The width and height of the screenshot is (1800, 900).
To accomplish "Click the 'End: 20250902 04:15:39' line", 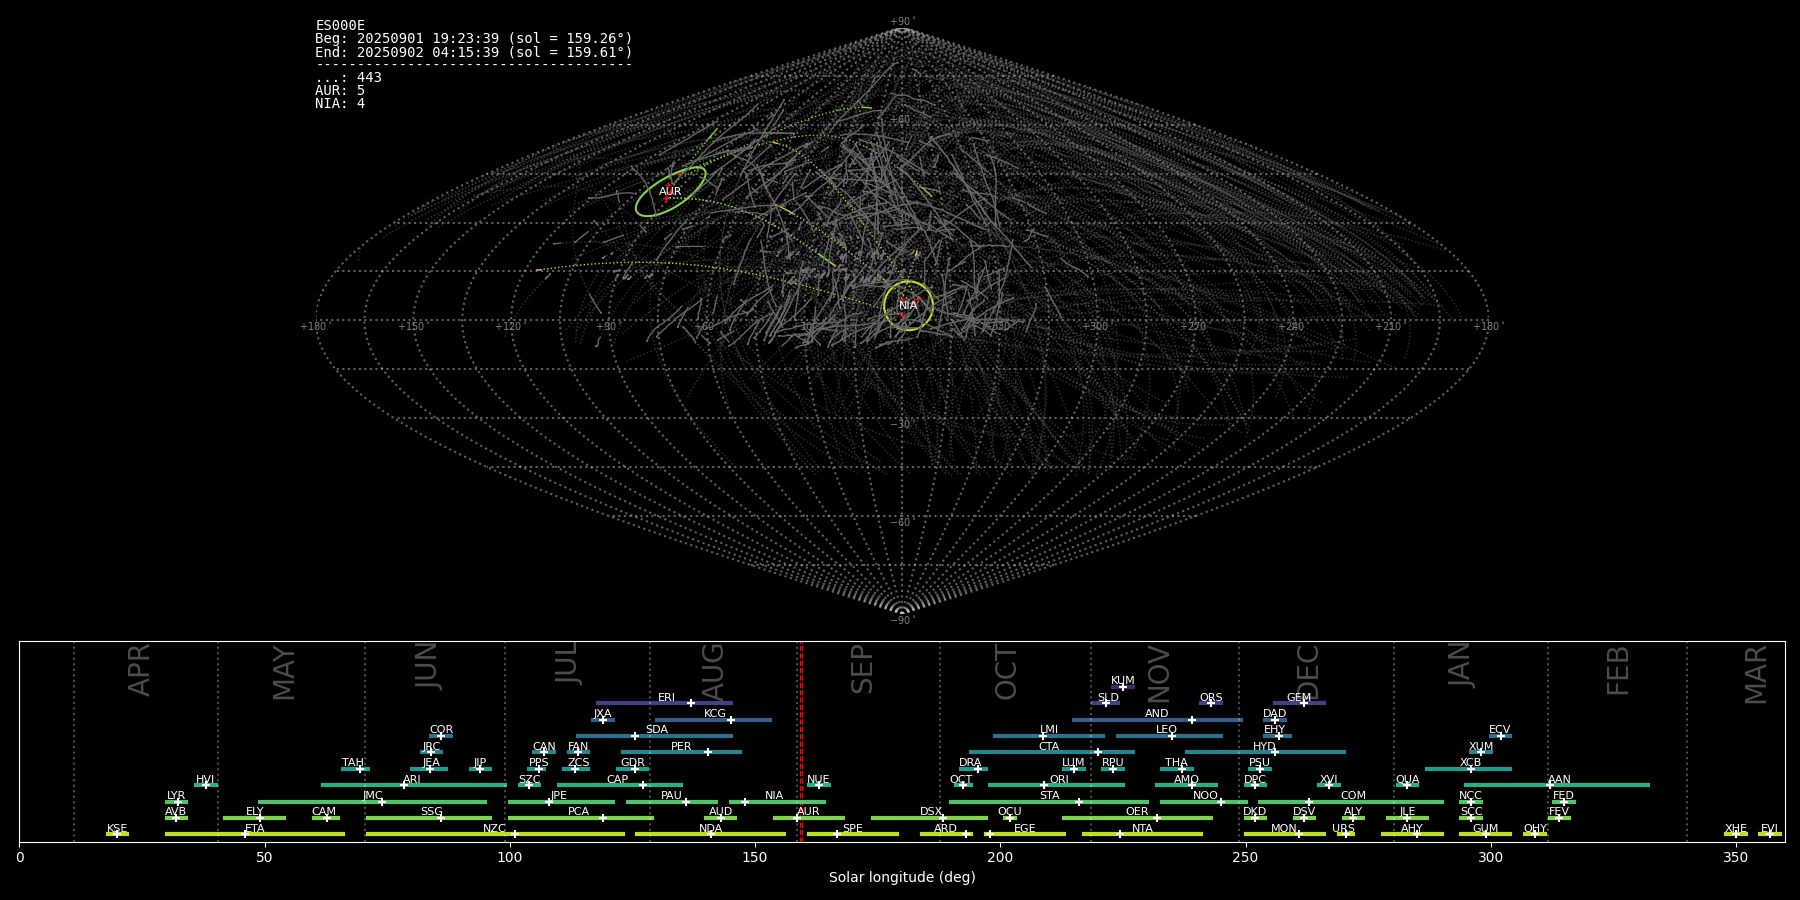I will click(x=474, y=52).
